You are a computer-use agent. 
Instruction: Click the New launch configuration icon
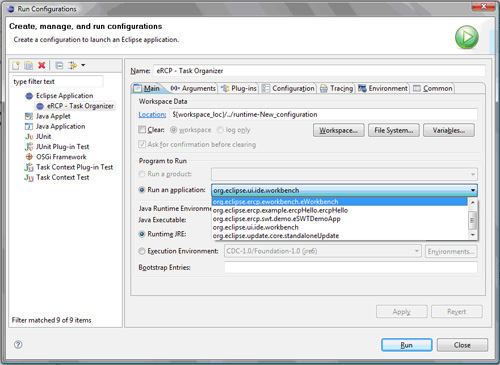coord(16,65)
